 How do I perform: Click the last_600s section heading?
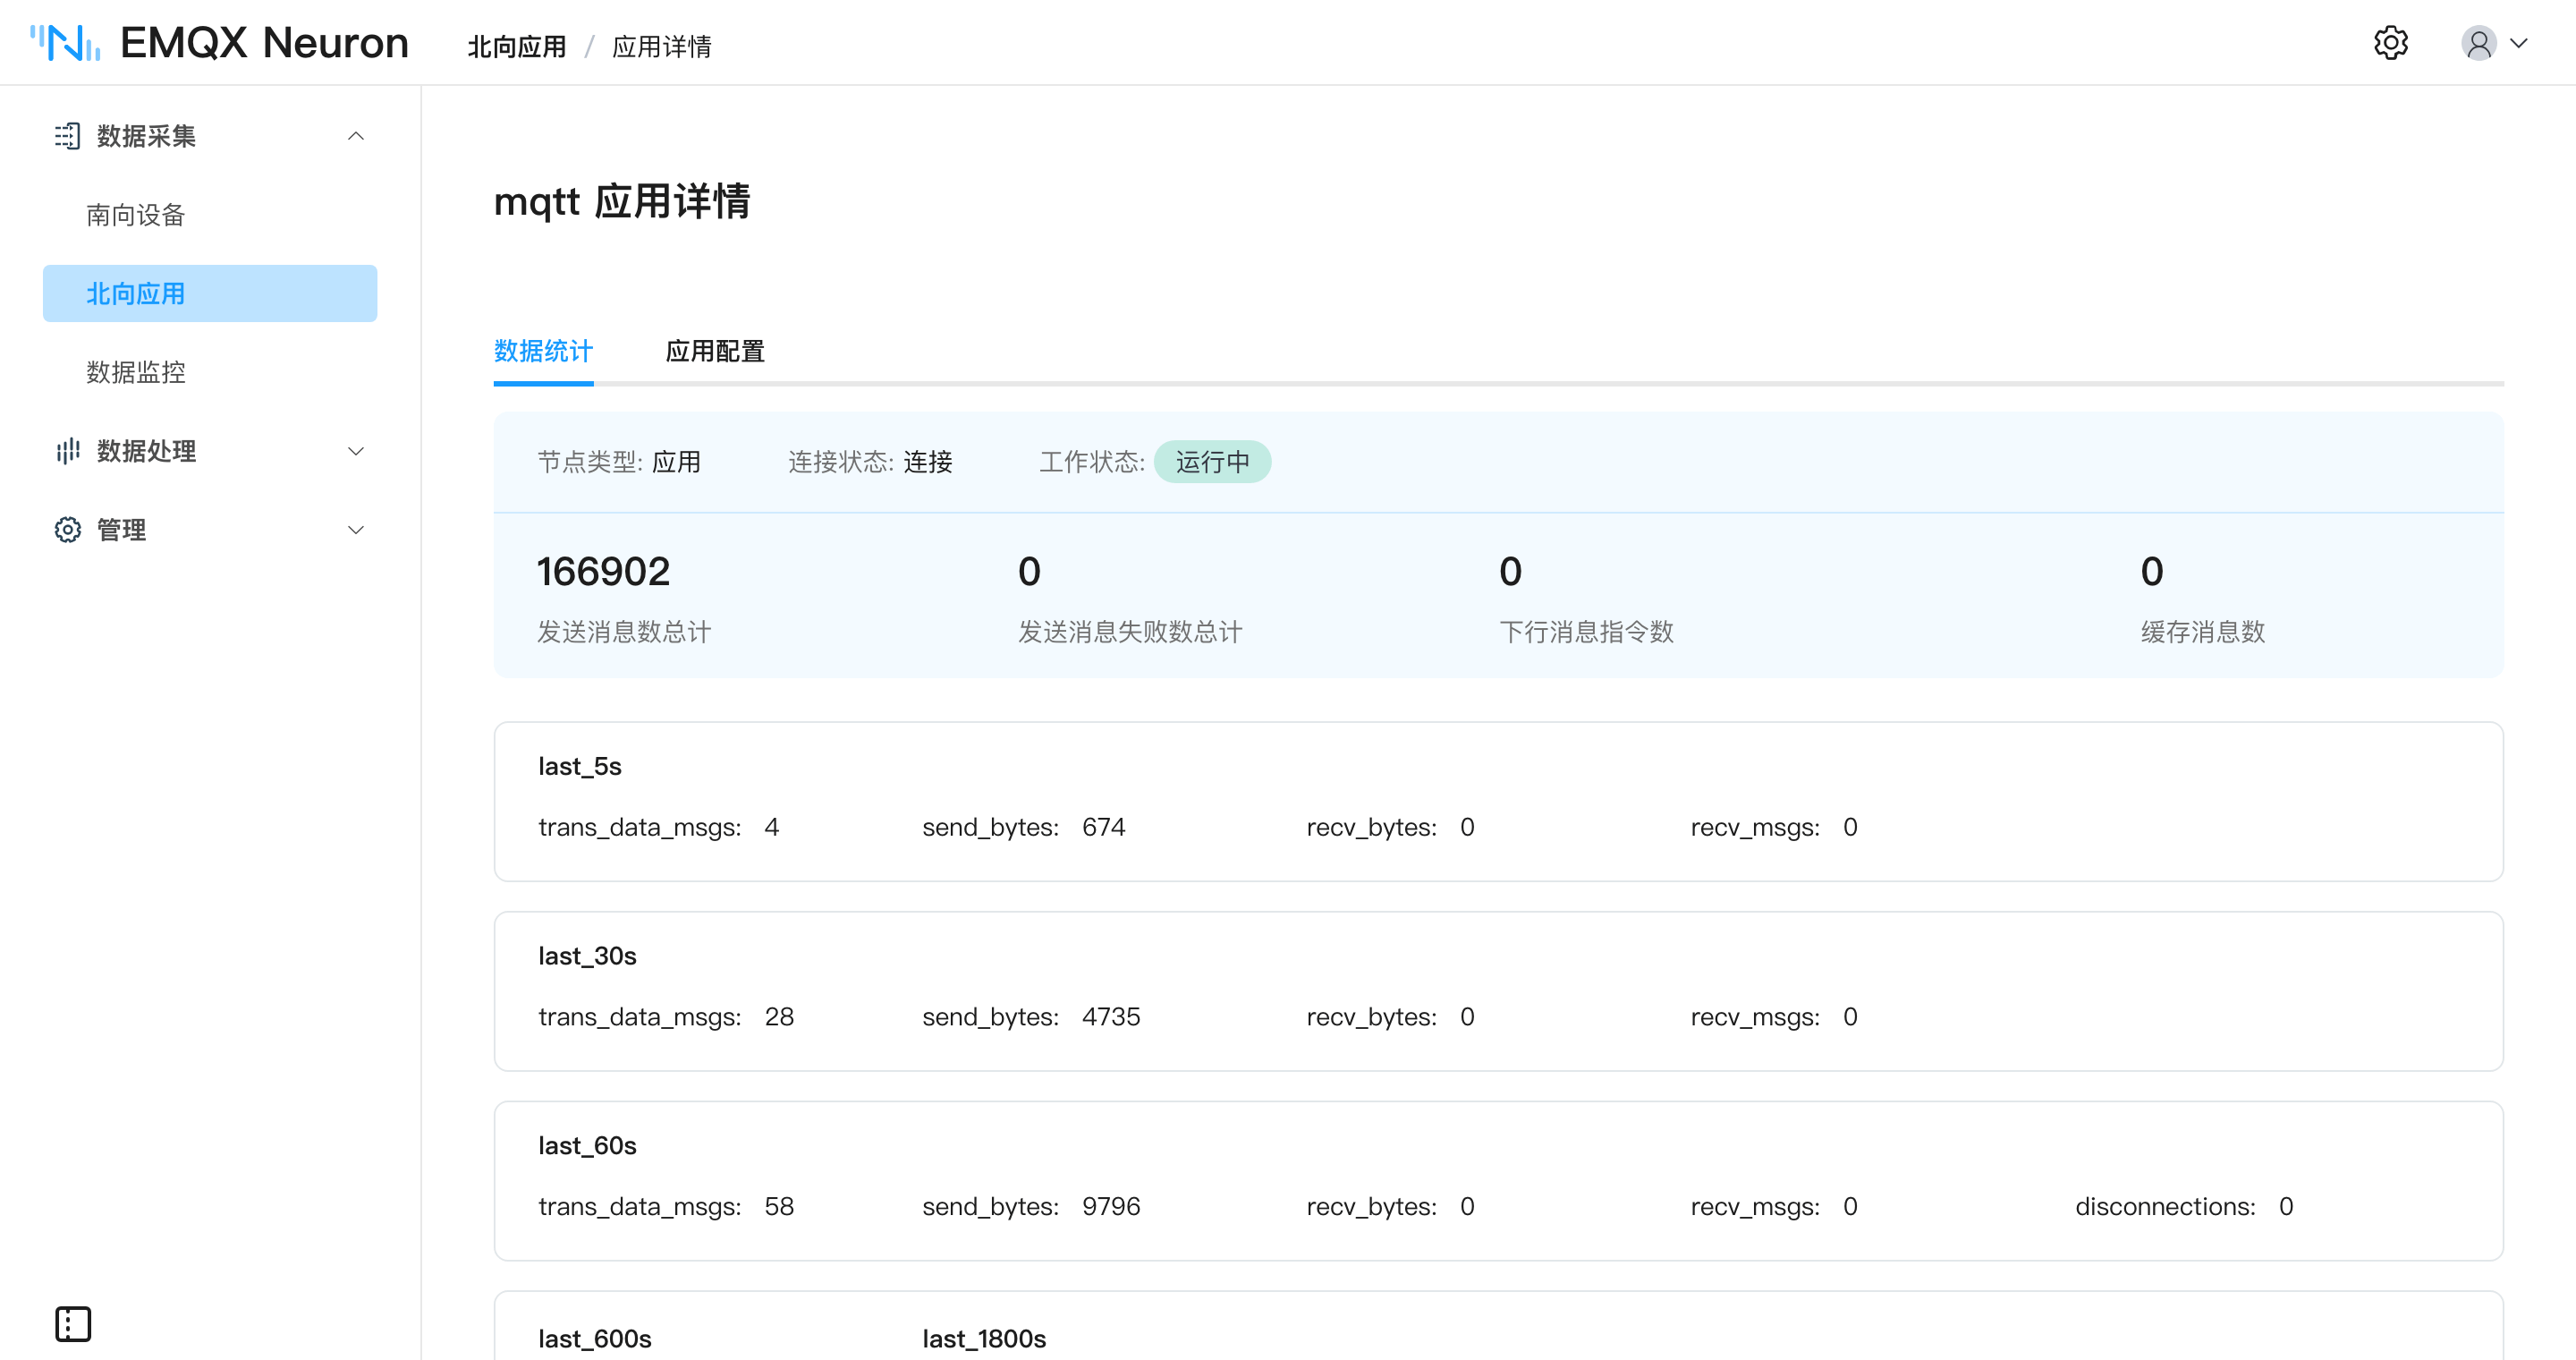pos(595,1338)
